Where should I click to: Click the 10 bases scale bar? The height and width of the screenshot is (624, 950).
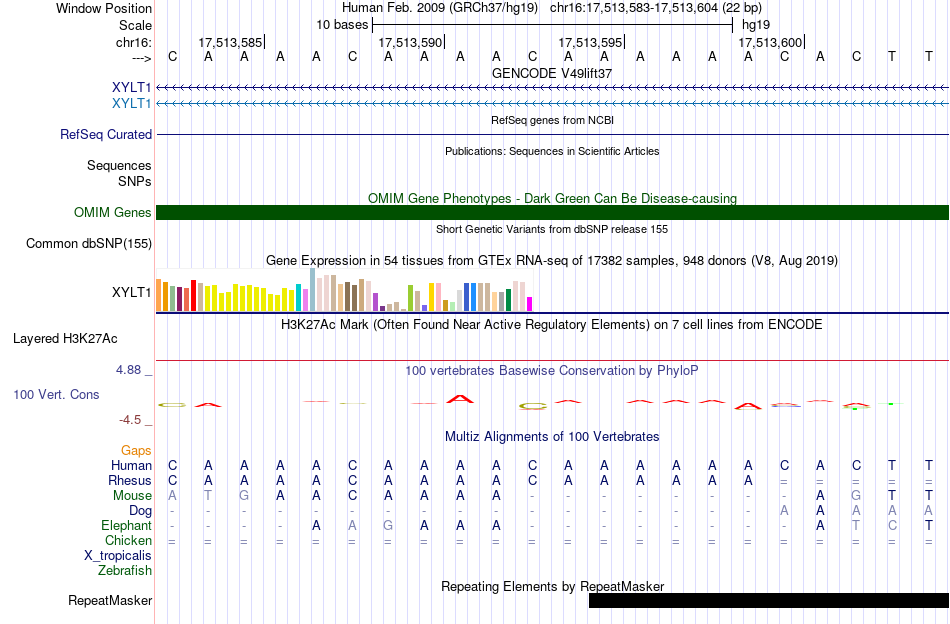point(553,25)
